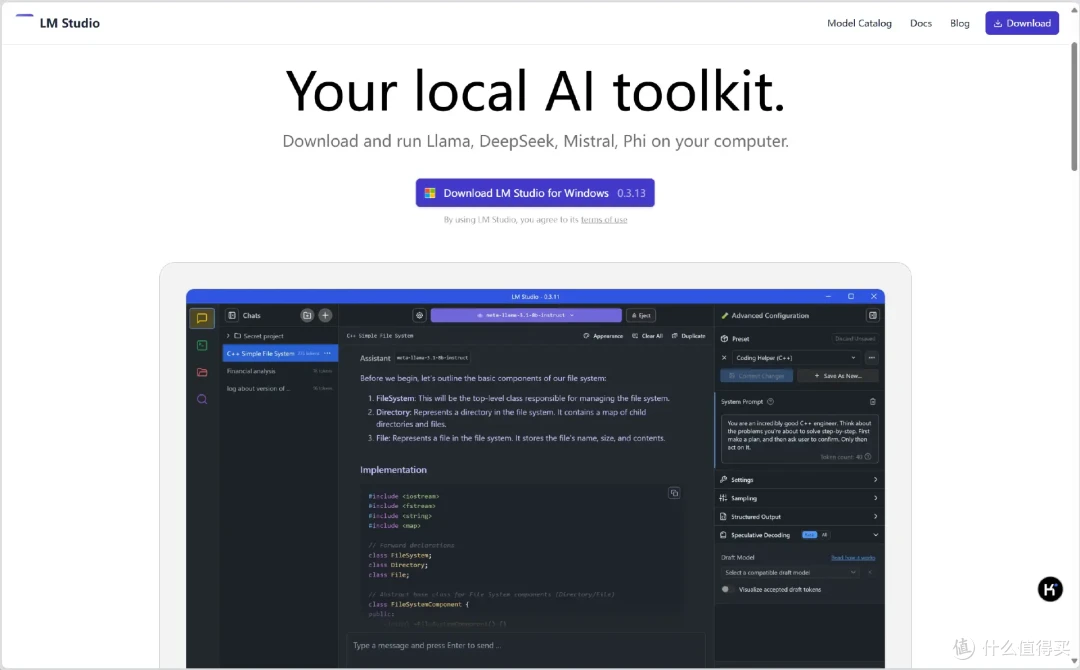Click the My Models folder icon

click(x=202, y=372)
